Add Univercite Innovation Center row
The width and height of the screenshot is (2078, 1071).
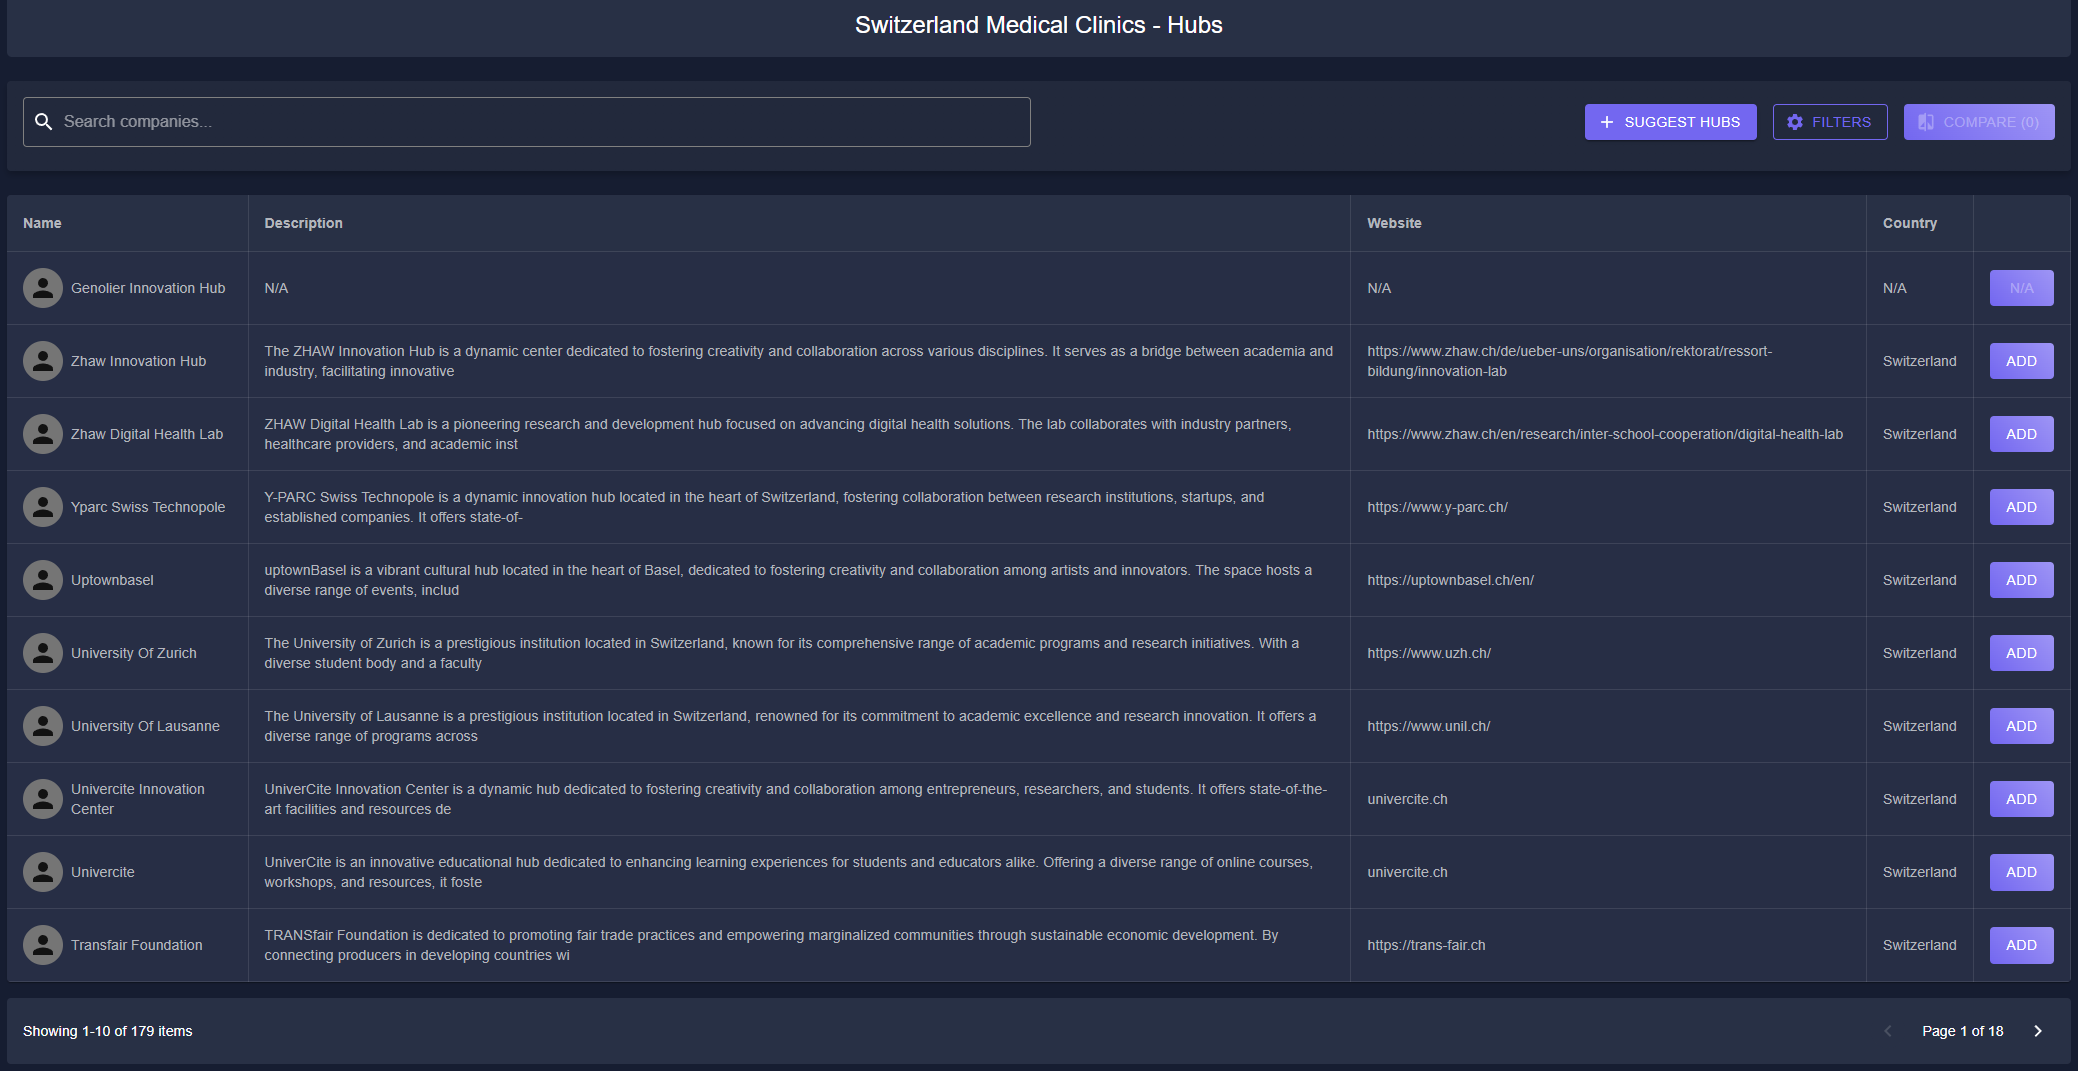point(2021,799)
